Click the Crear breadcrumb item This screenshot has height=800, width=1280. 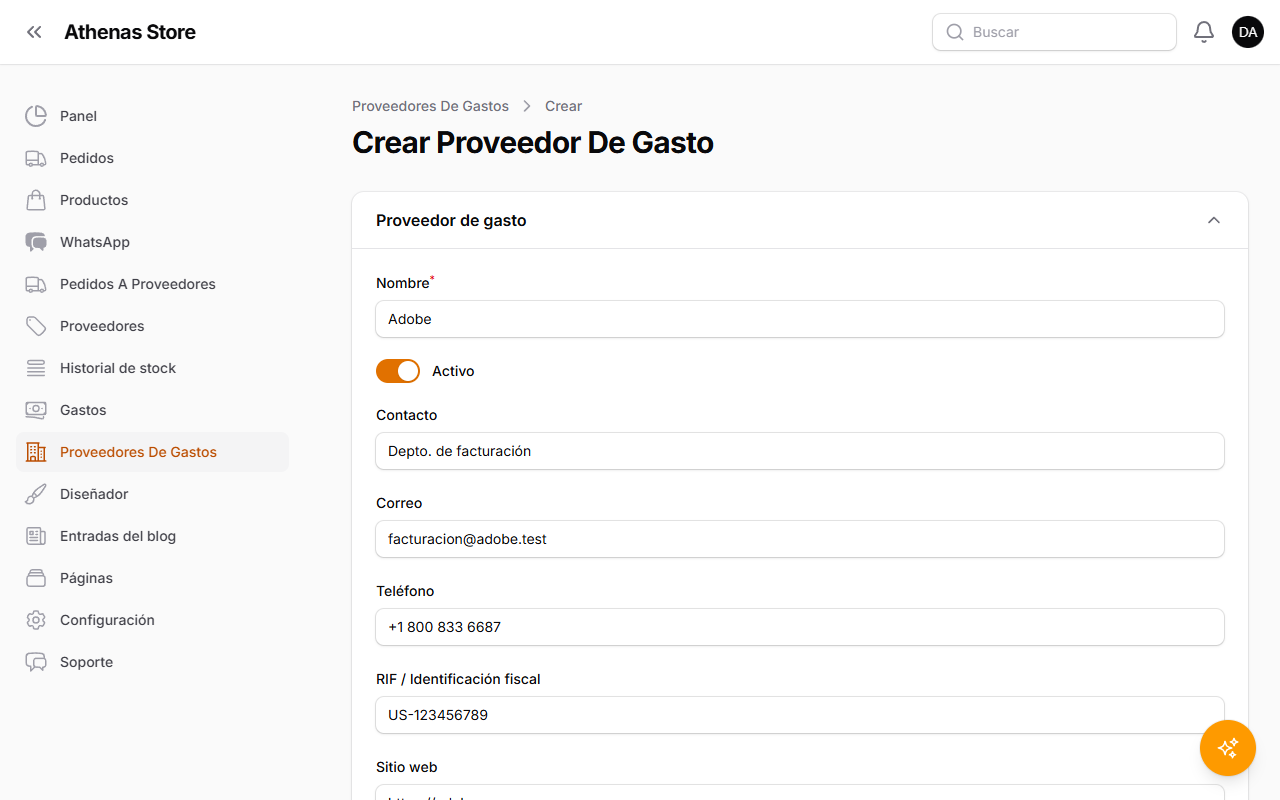(x=563, y=106)
